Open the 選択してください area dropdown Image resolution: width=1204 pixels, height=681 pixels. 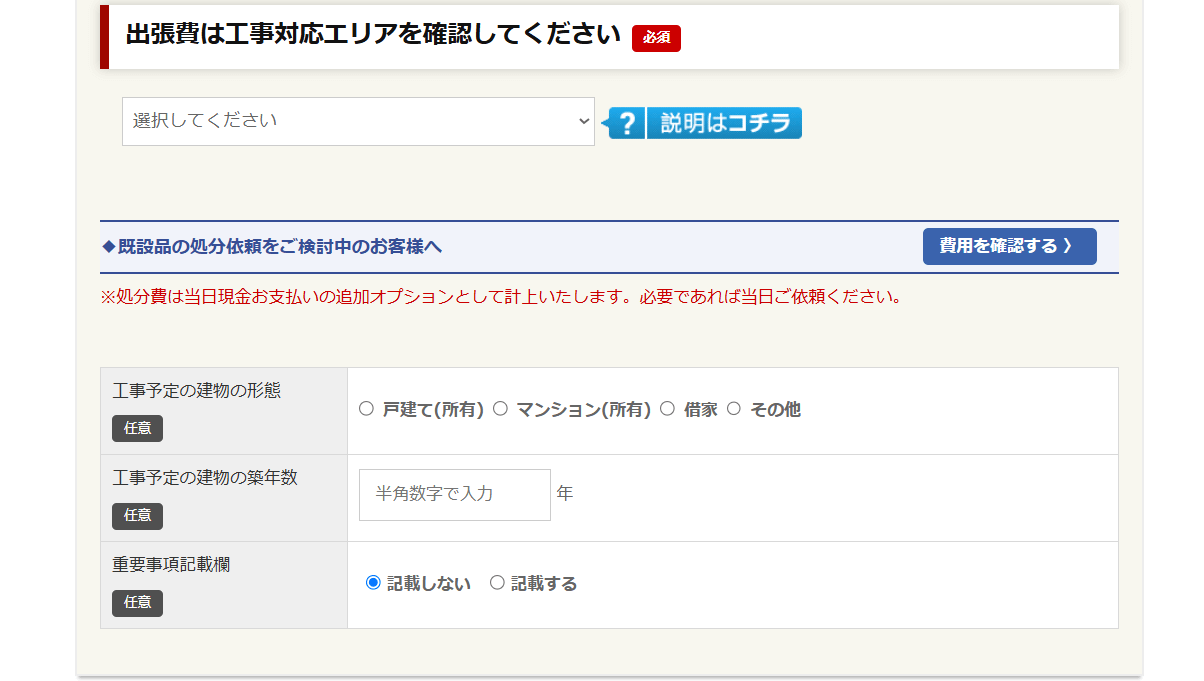point(358,121)
